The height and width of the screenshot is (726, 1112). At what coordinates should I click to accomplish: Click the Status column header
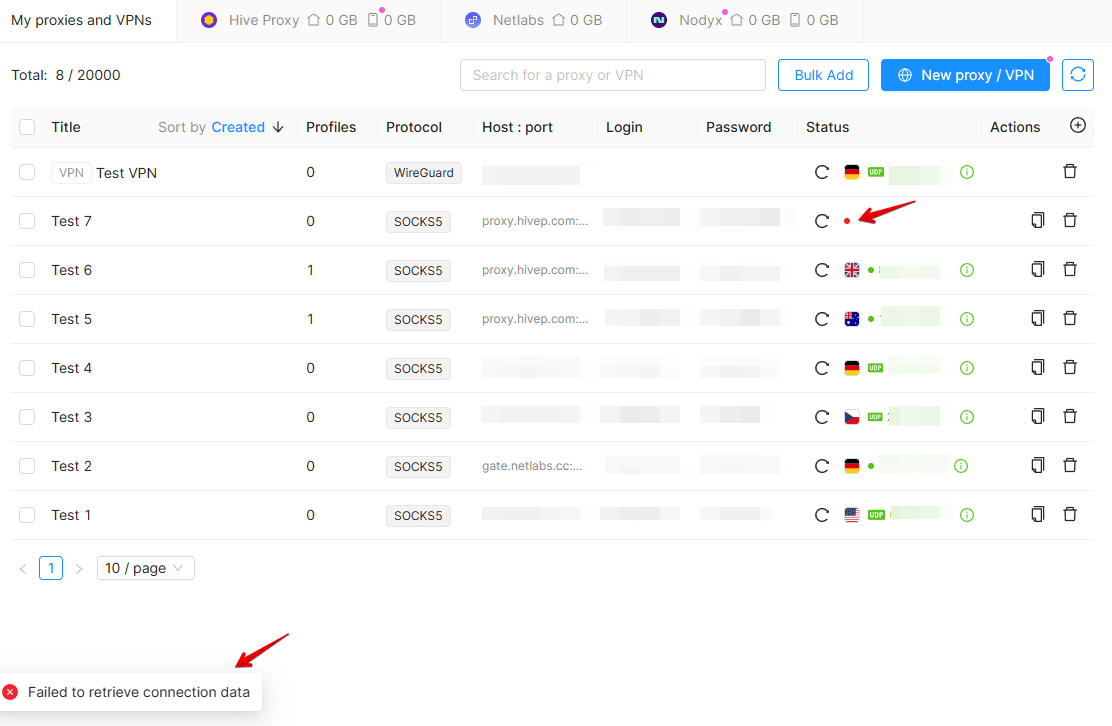click(827, 127)
